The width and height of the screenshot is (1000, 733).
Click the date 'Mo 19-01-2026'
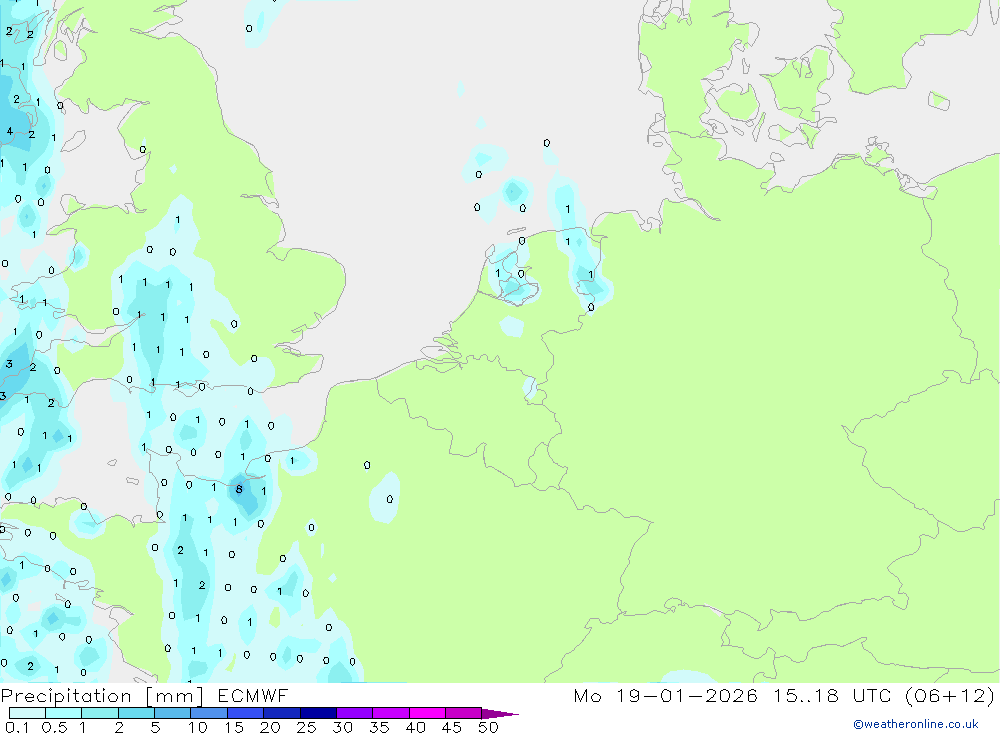[665, 696]
